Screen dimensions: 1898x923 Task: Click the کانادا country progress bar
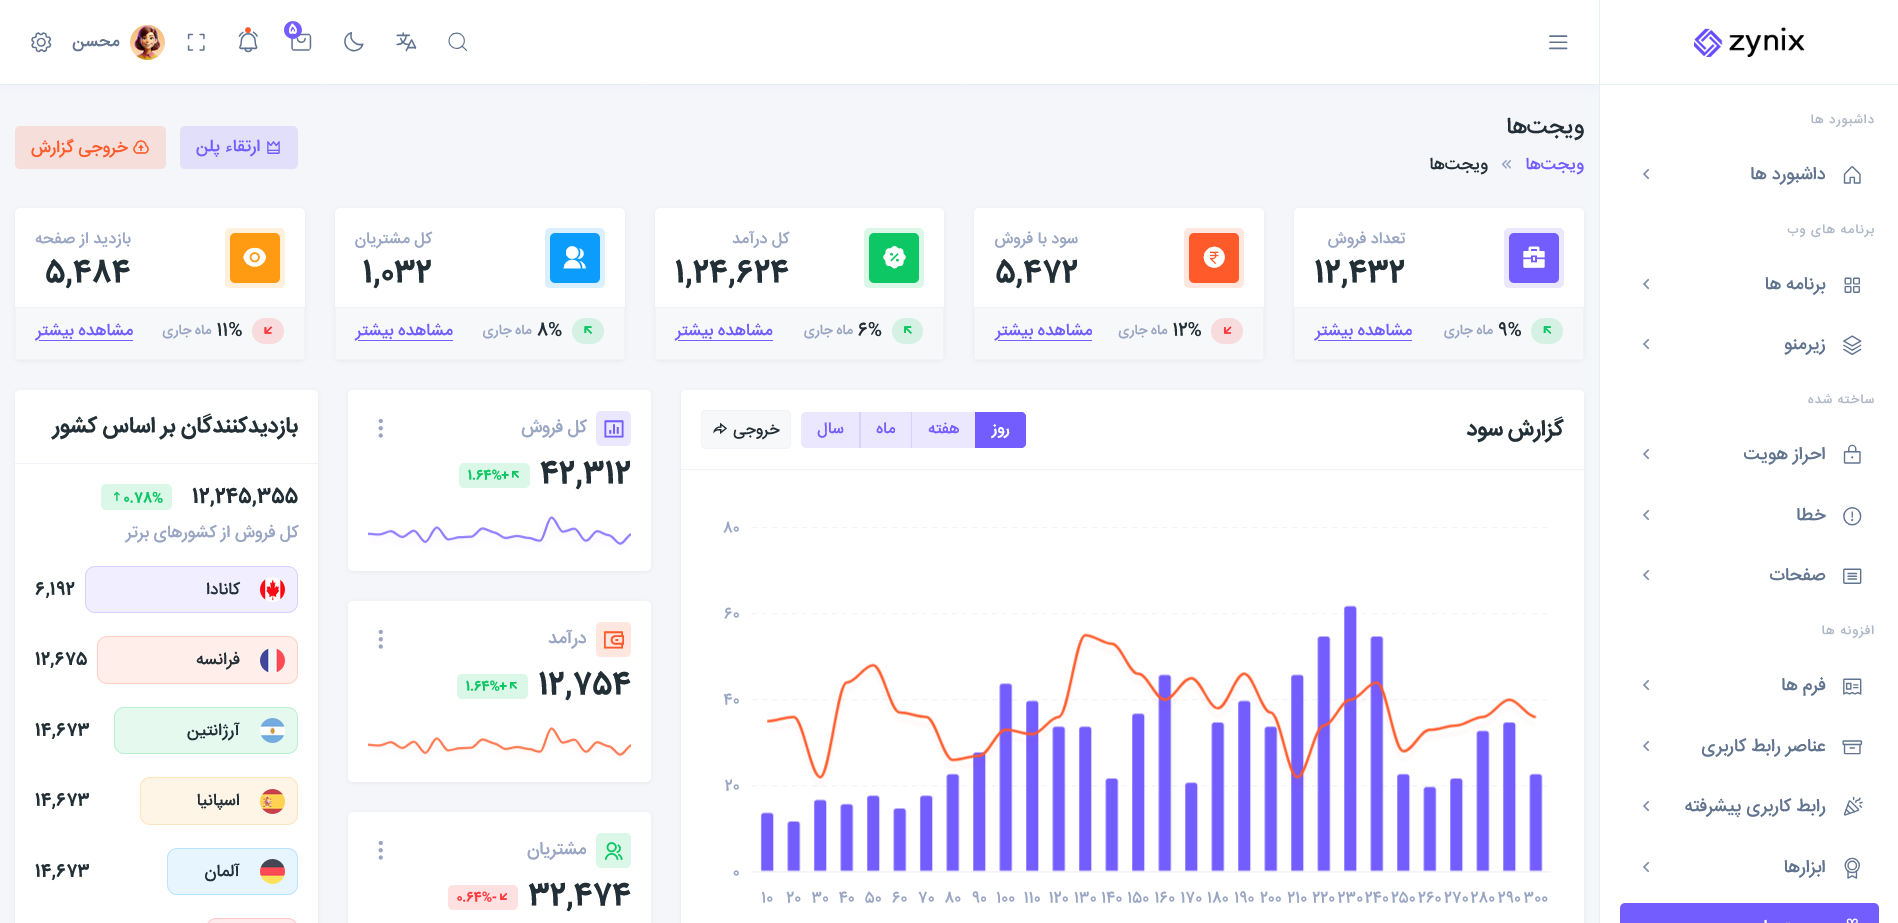191,589
